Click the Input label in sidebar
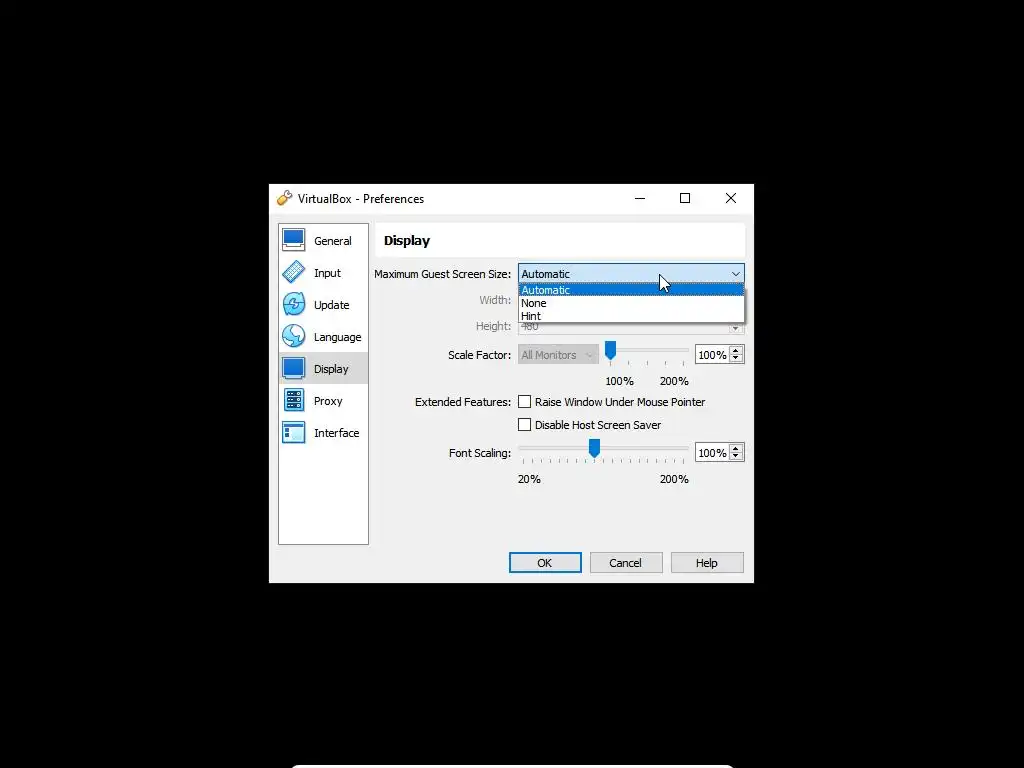 click(327, 273)
